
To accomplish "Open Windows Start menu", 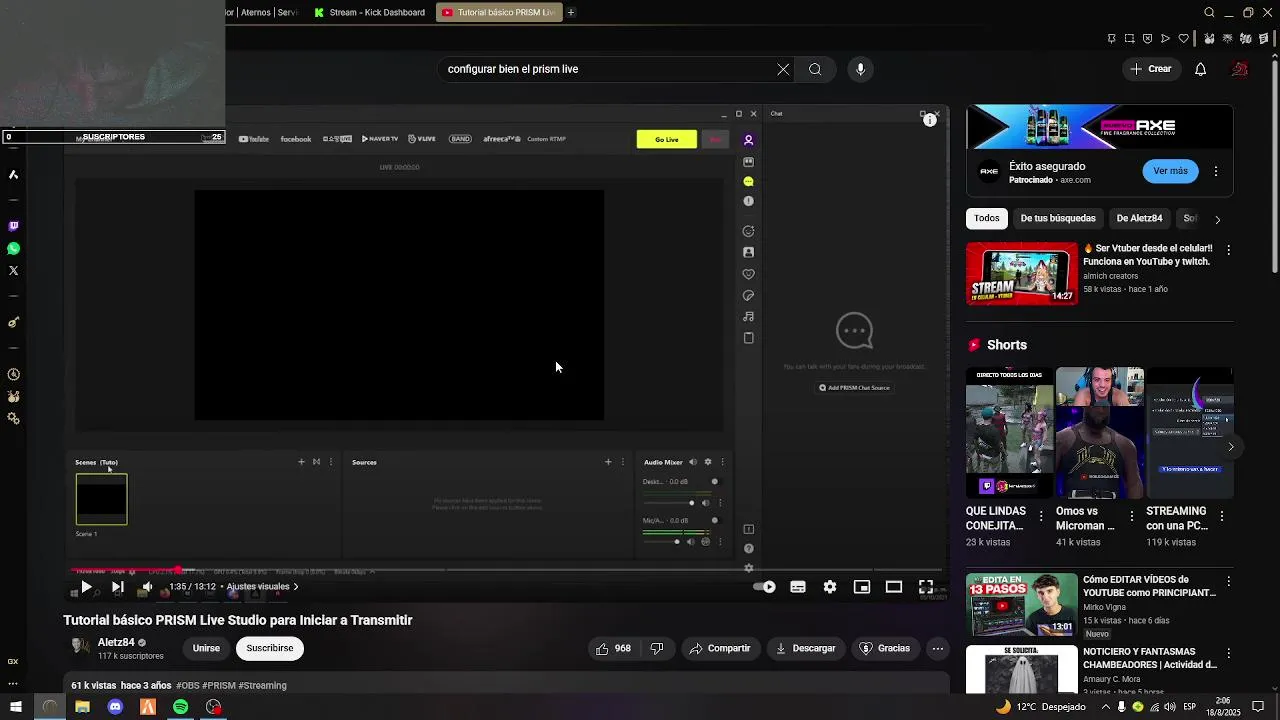I will tap(15, 707).
